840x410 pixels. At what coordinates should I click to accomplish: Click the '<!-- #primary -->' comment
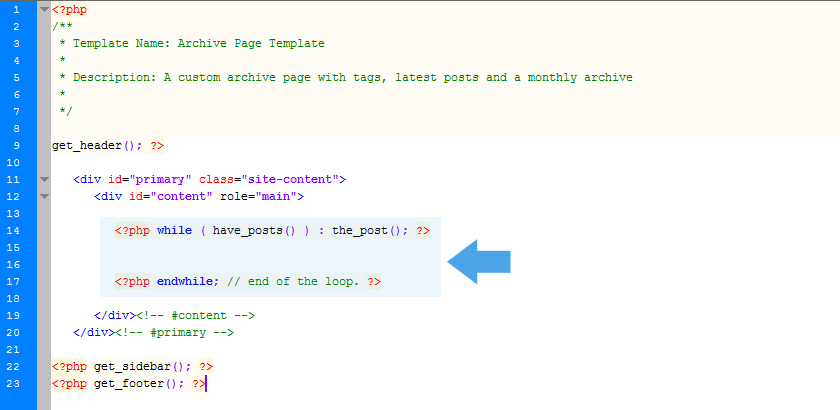(x=175, y=333)
